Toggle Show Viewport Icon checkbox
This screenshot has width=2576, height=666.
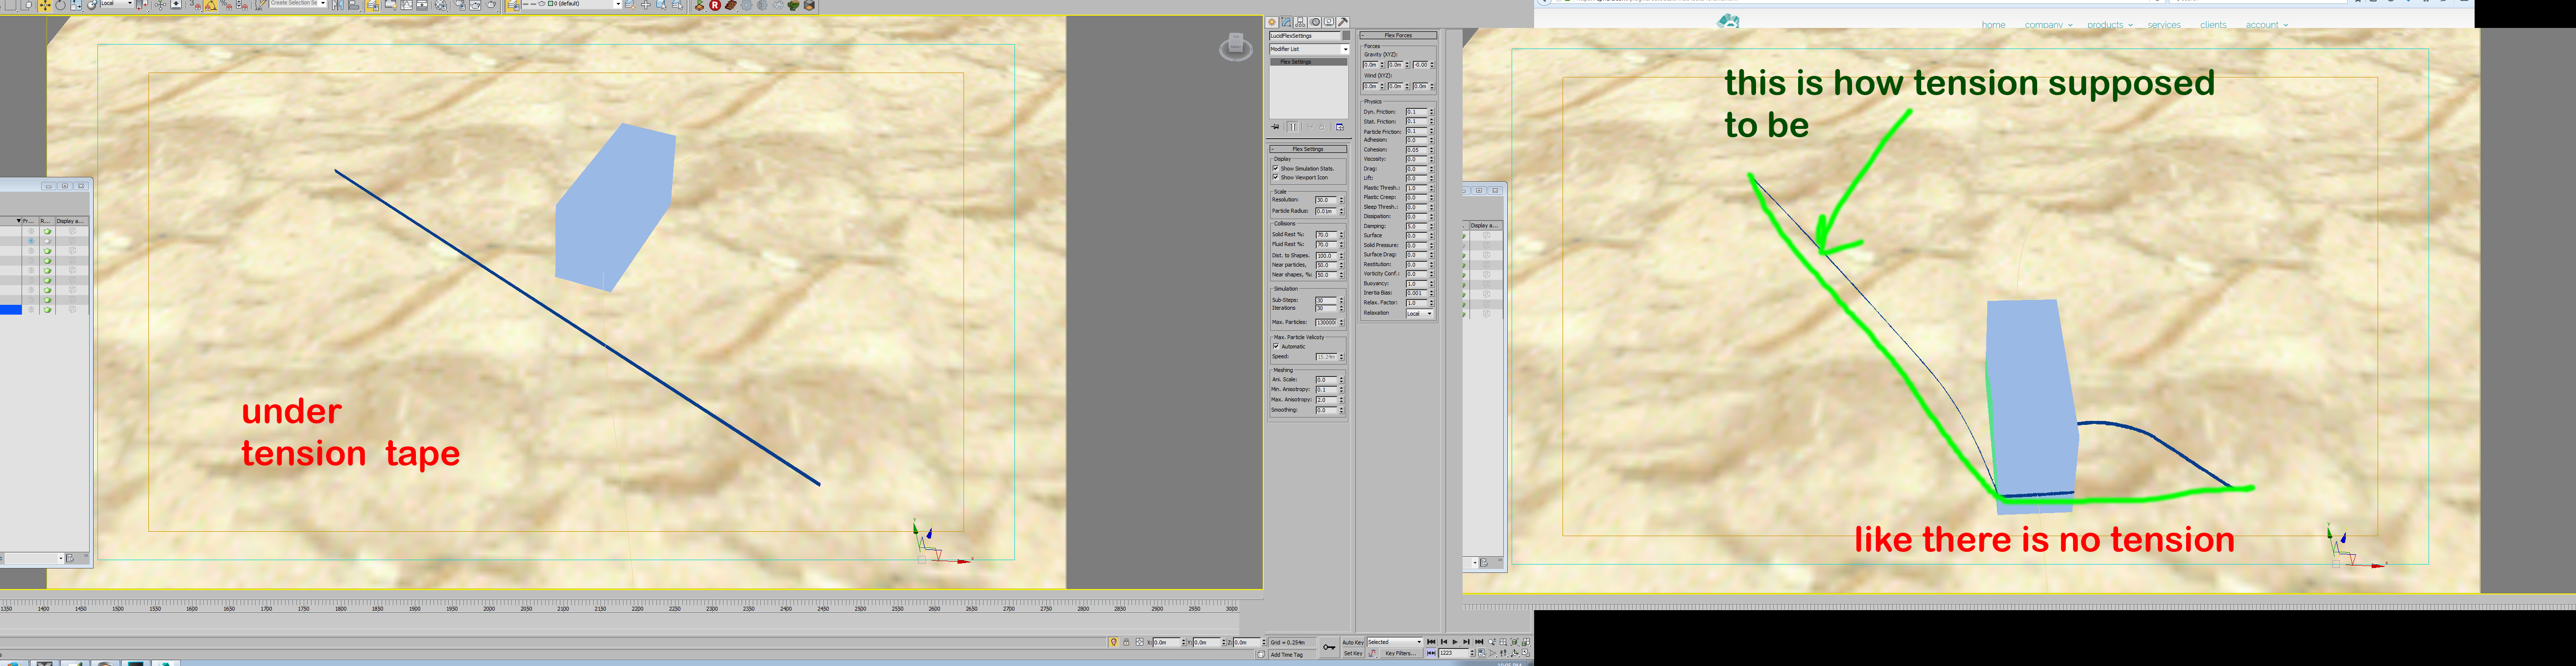[1276, 177]
